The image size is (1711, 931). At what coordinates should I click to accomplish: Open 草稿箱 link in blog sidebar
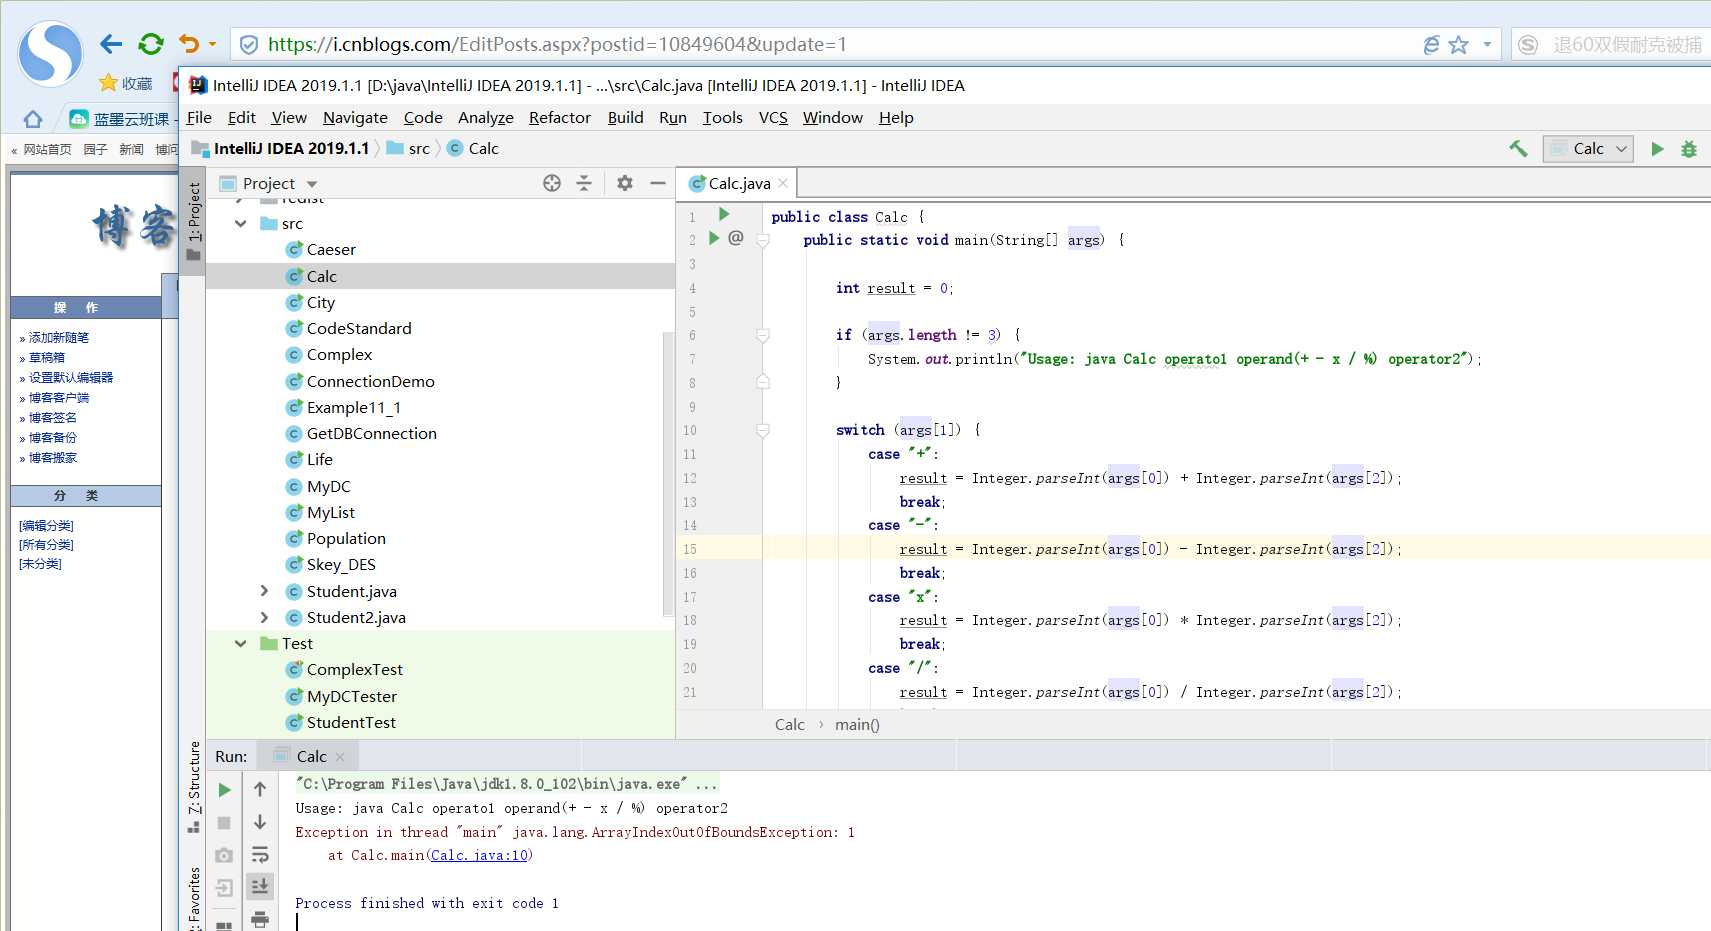46,358
